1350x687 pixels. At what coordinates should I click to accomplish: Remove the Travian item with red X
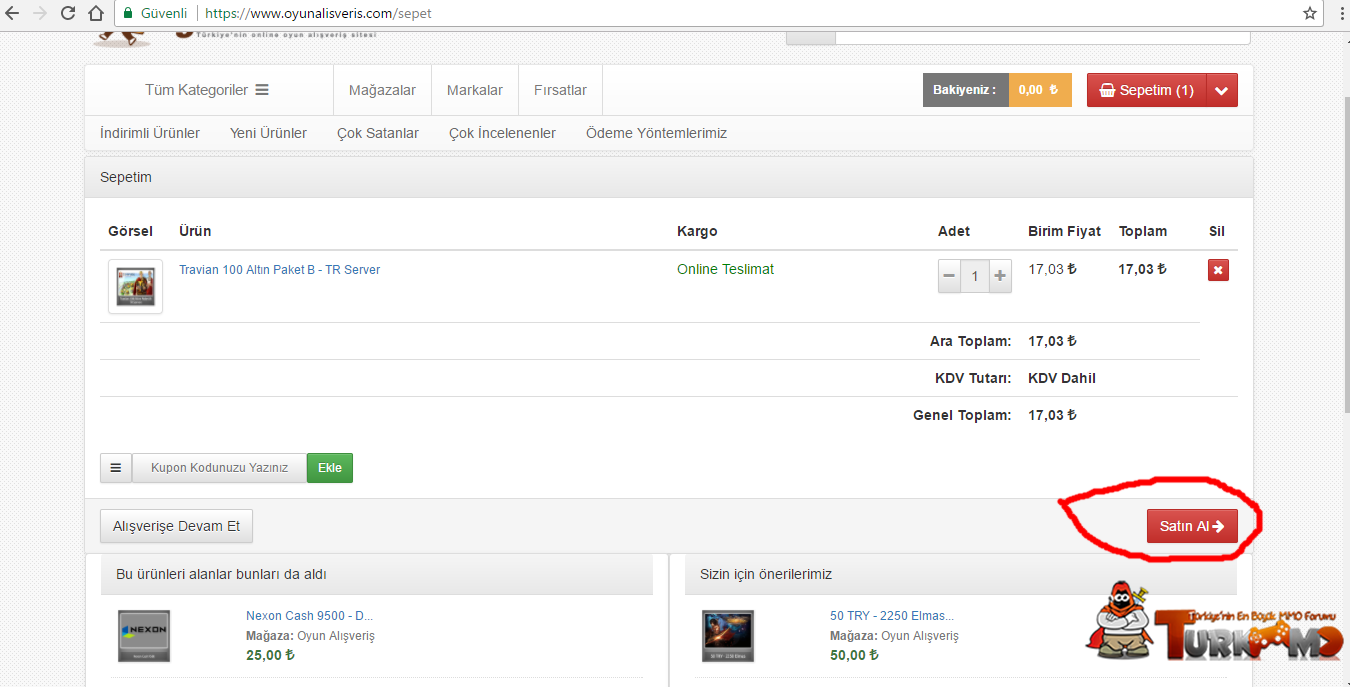[1218, 270]
